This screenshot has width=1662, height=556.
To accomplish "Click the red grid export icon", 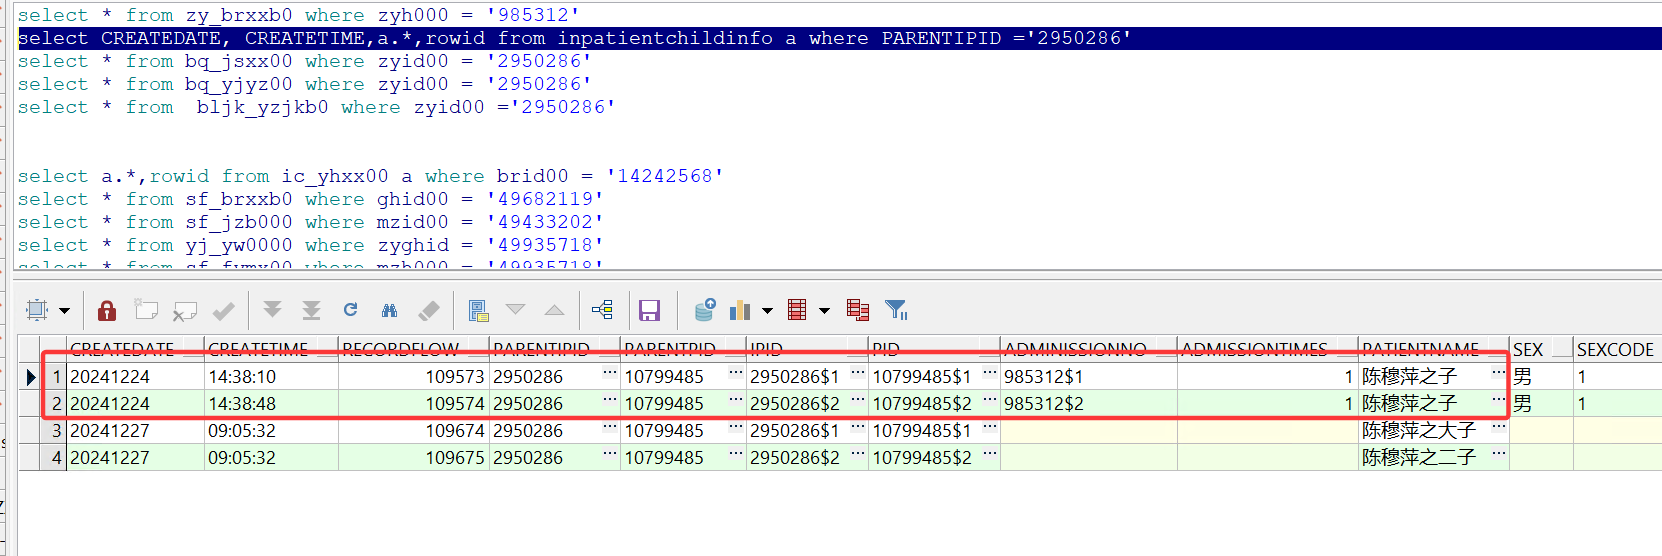I will point(797,310).
